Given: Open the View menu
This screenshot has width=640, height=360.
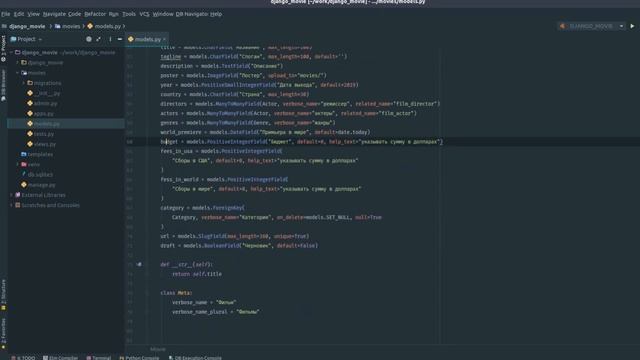Looking at the screenshot, I should pos(33,14).
